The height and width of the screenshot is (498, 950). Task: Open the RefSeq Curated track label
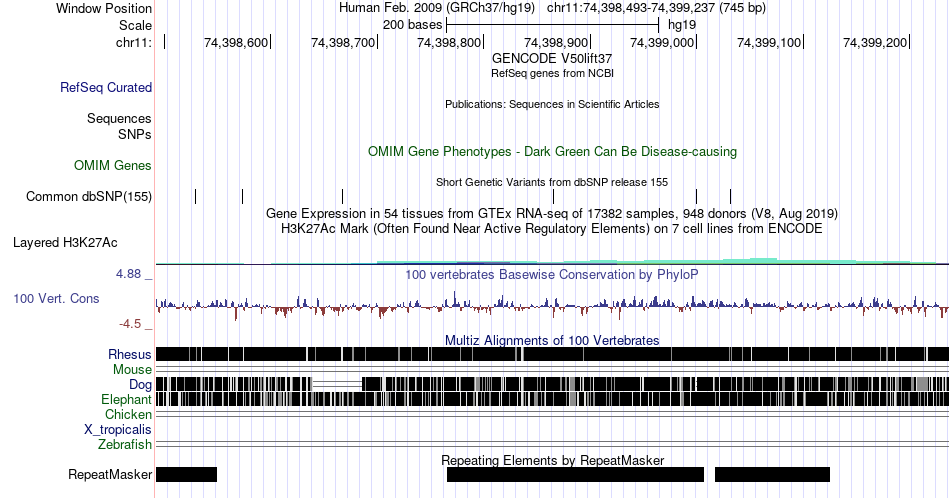[105, 87]
